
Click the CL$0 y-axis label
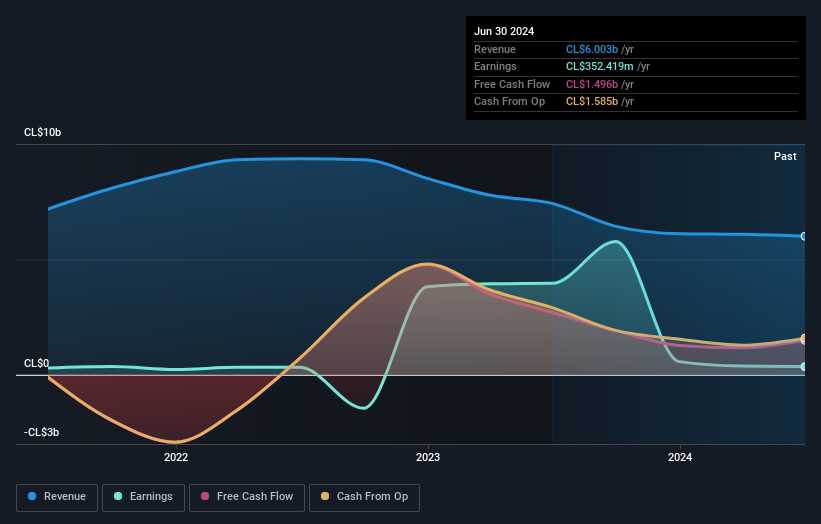[37, 363]
